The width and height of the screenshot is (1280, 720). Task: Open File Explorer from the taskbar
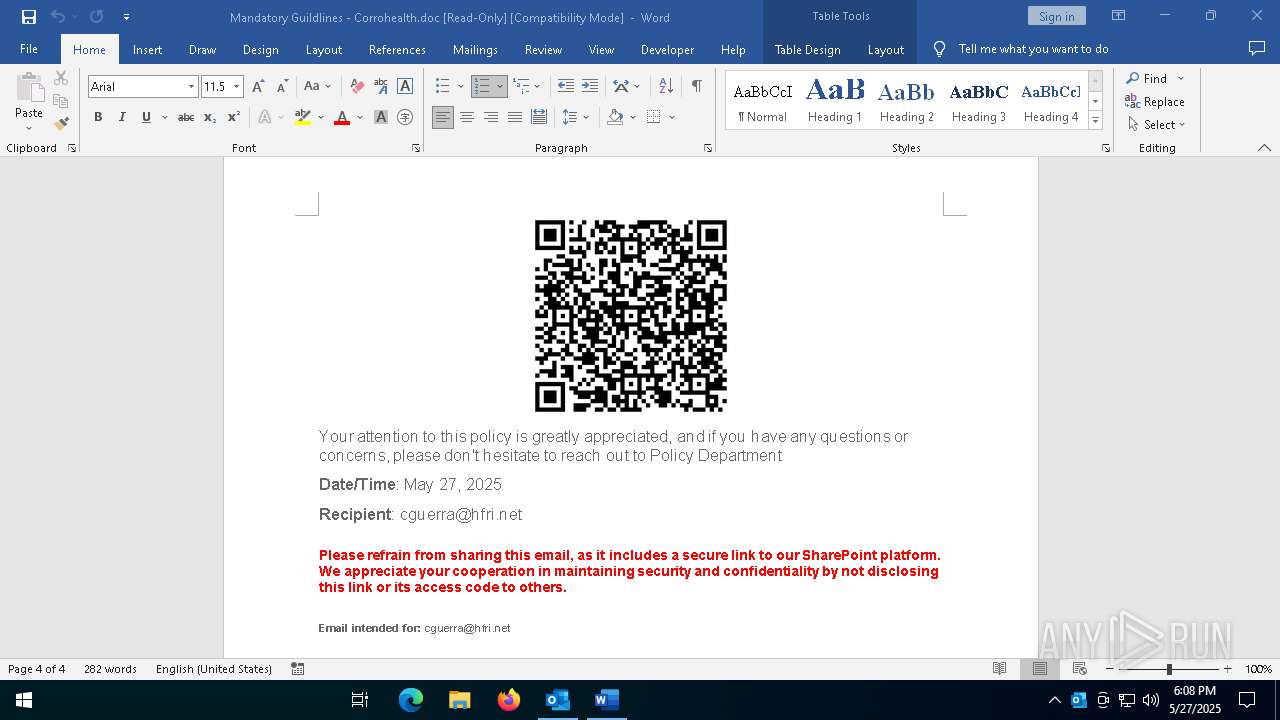tap(460, 700)
